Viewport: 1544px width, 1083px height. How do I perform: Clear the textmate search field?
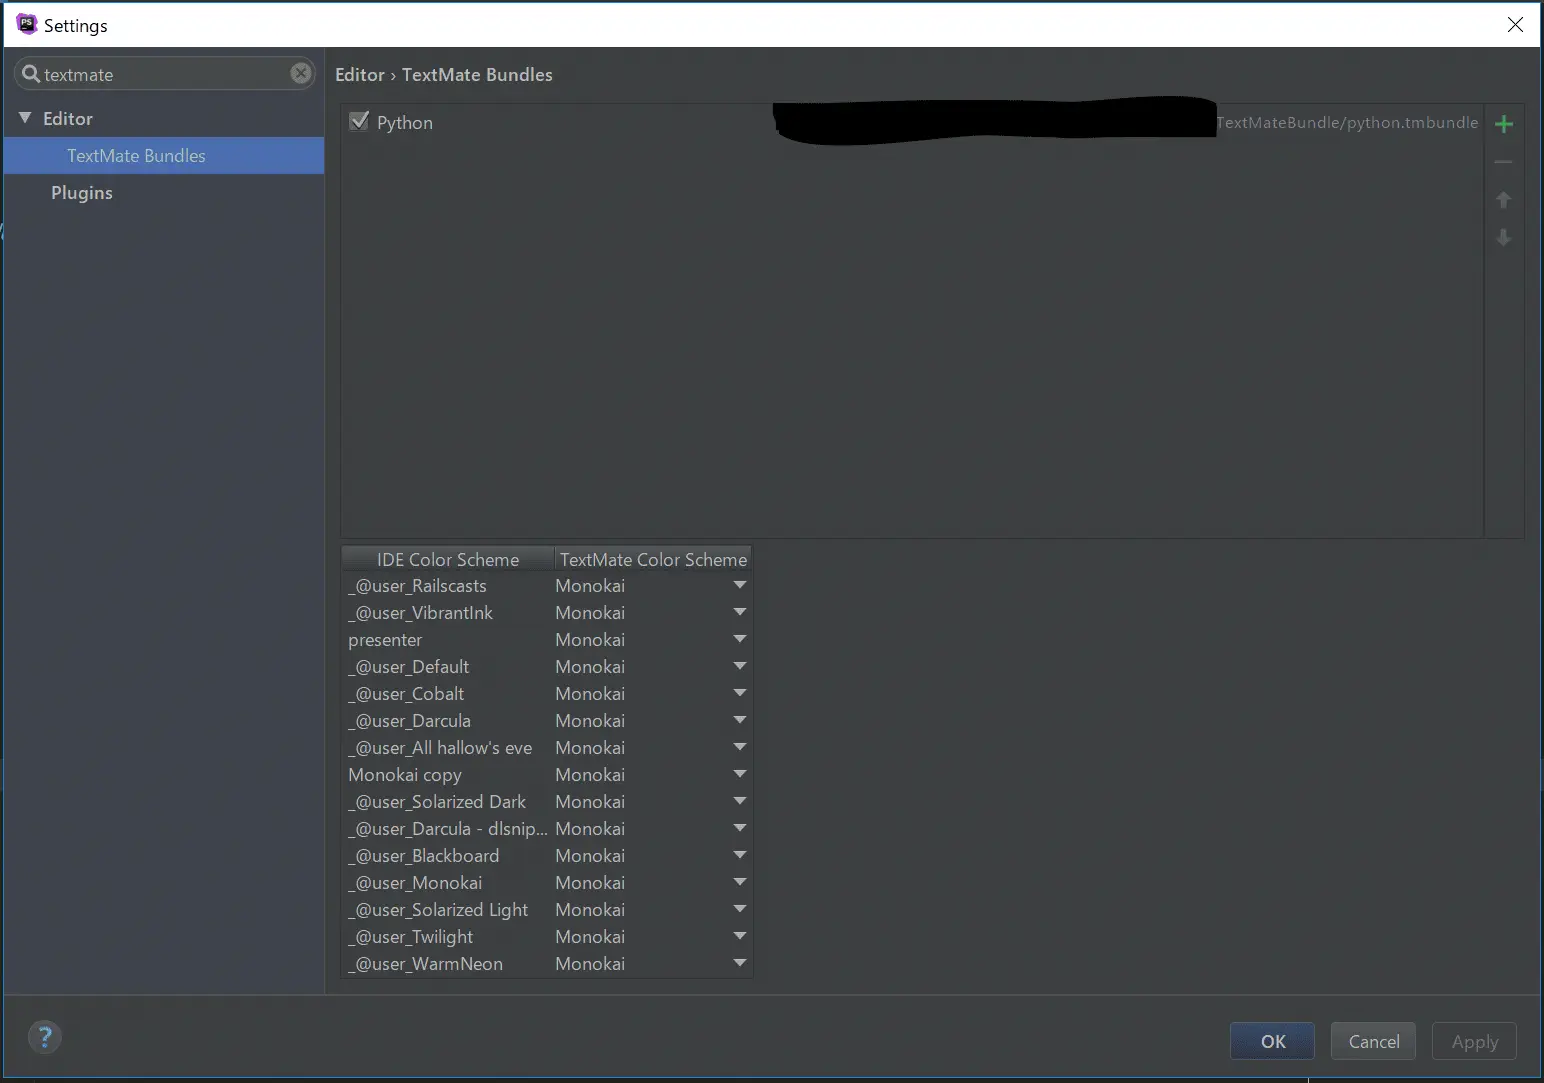300,73
